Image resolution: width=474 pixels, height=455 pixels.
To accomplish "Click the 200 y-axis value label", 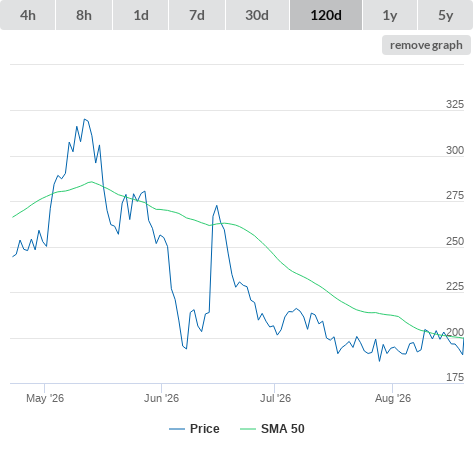I will (455, 332).
